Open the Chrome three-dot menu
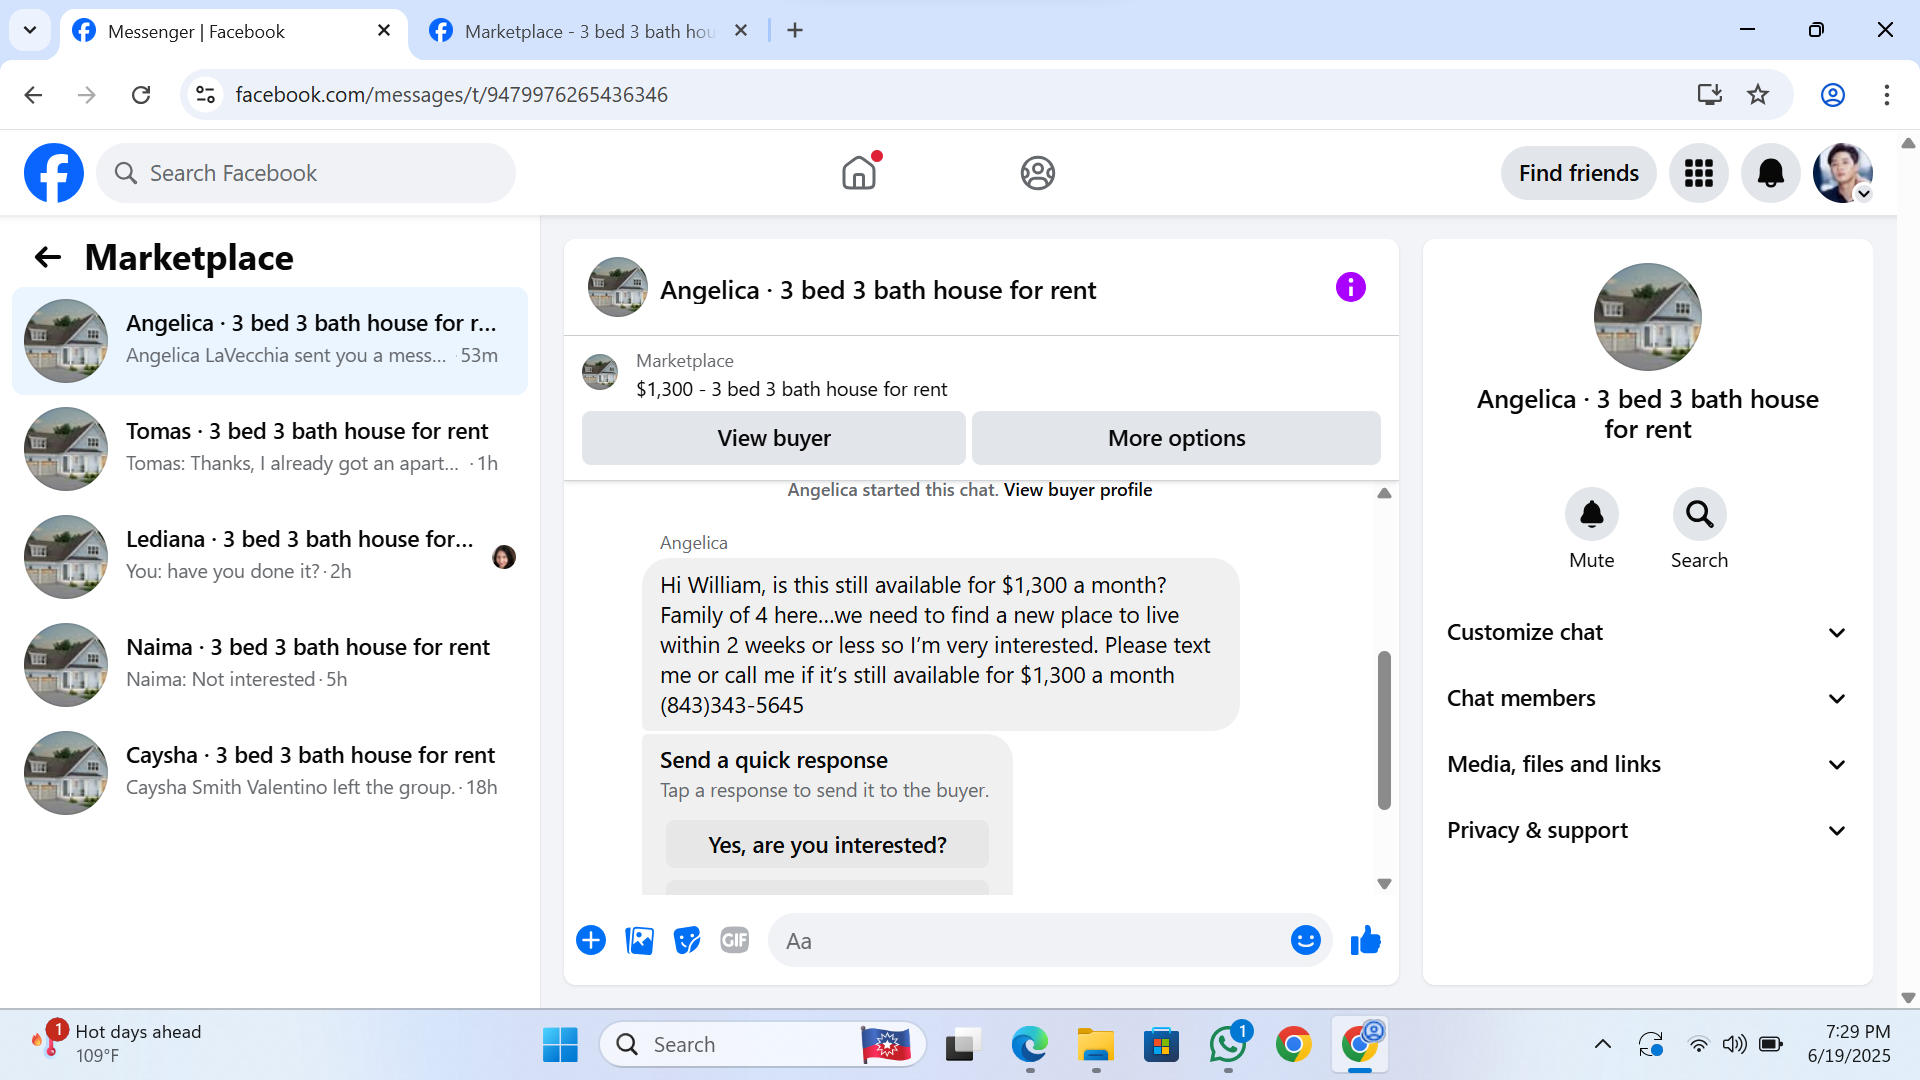Screen dimensions: 1920x1080 tap(1887, 95)
